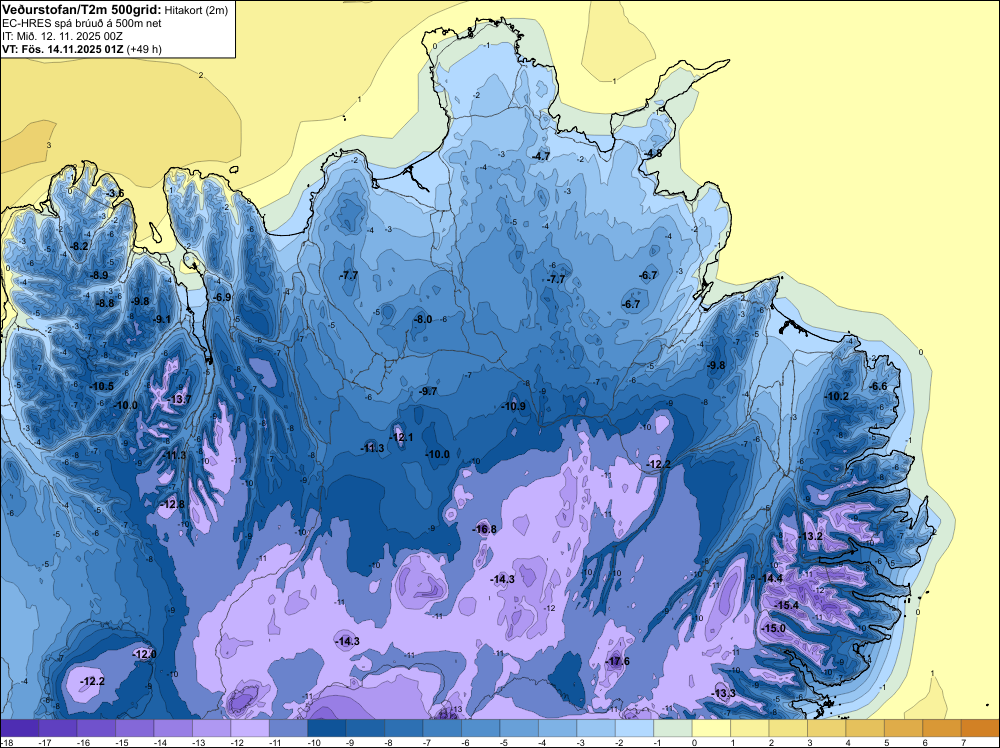Viewport: 1000px width, 748px height.
Task: Click the -9.1 temperature label
Action: coord(161,319)
